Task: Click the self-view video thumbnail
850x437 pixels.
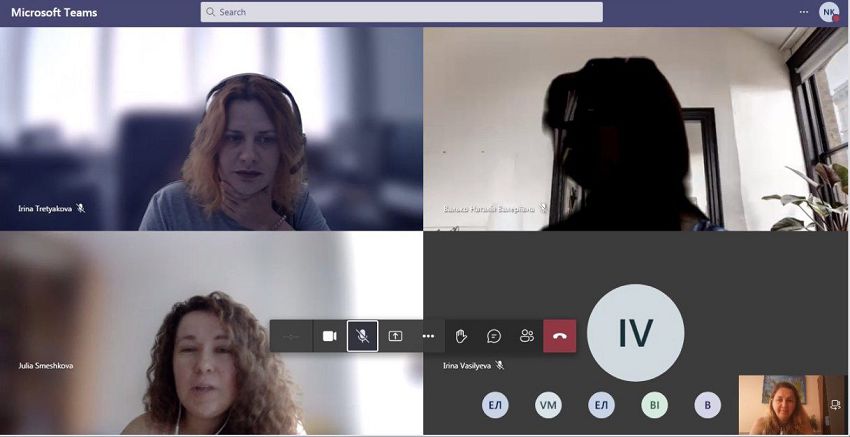Action: [x=778, y=405]
